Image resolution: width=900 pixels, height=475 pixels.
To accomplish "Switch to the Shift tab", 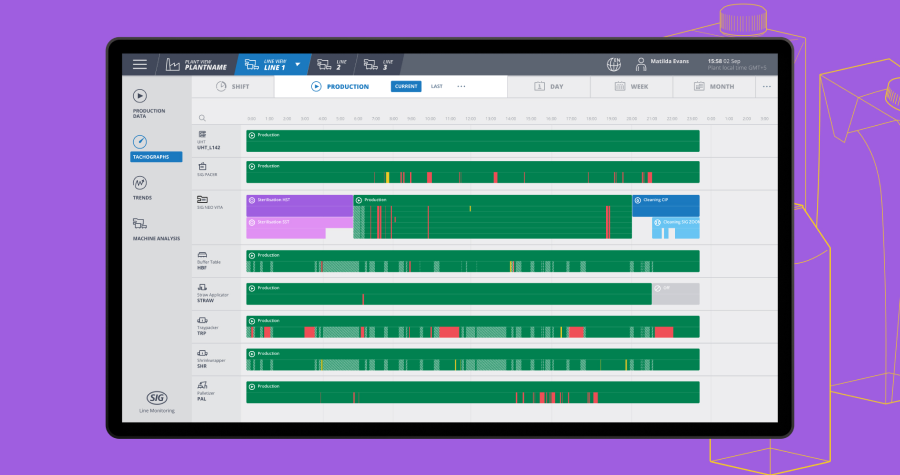I will [232, 87].
